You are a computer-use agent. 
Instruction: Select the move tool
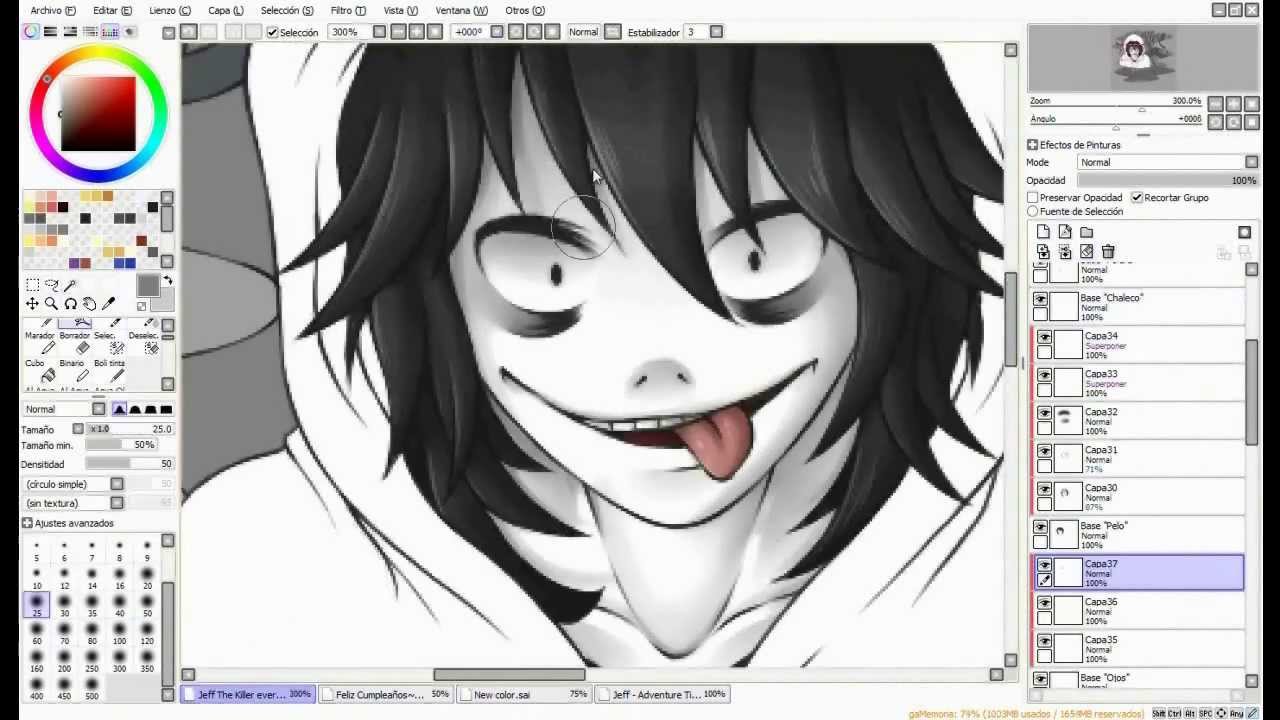click(32, 304)
